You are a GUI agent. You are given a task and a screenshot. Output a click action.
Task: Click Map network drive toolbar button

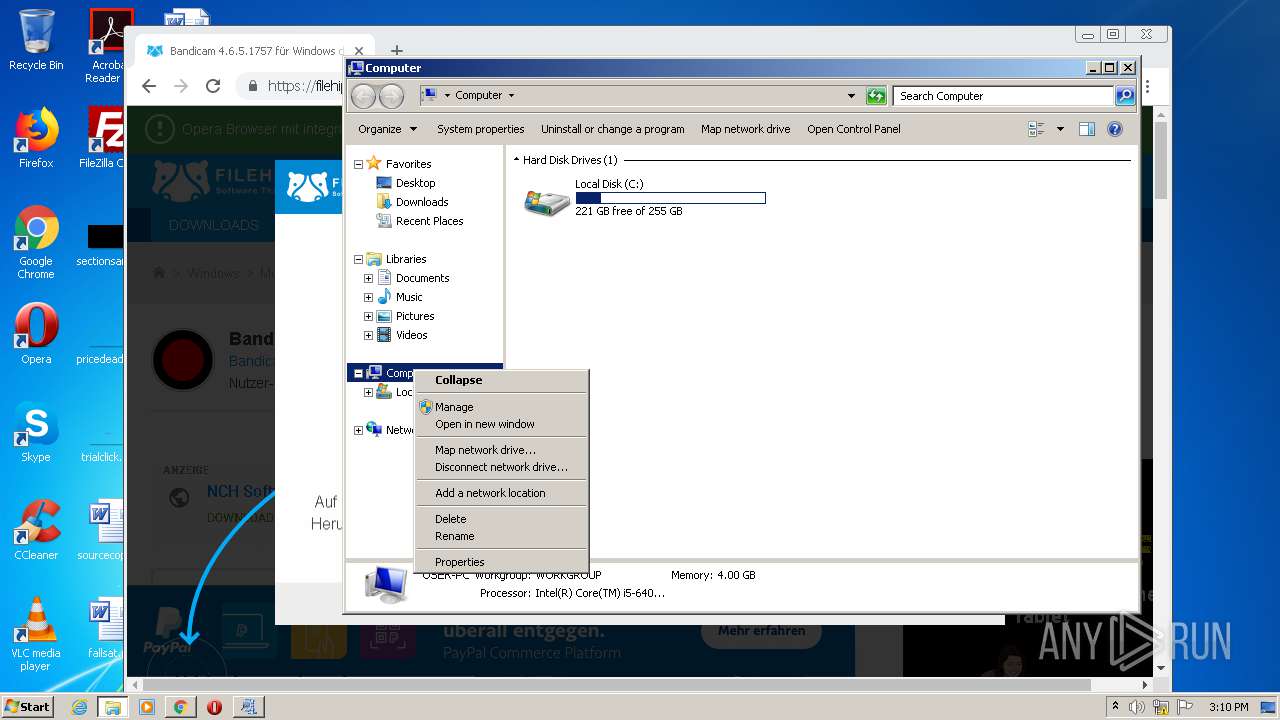745,129
